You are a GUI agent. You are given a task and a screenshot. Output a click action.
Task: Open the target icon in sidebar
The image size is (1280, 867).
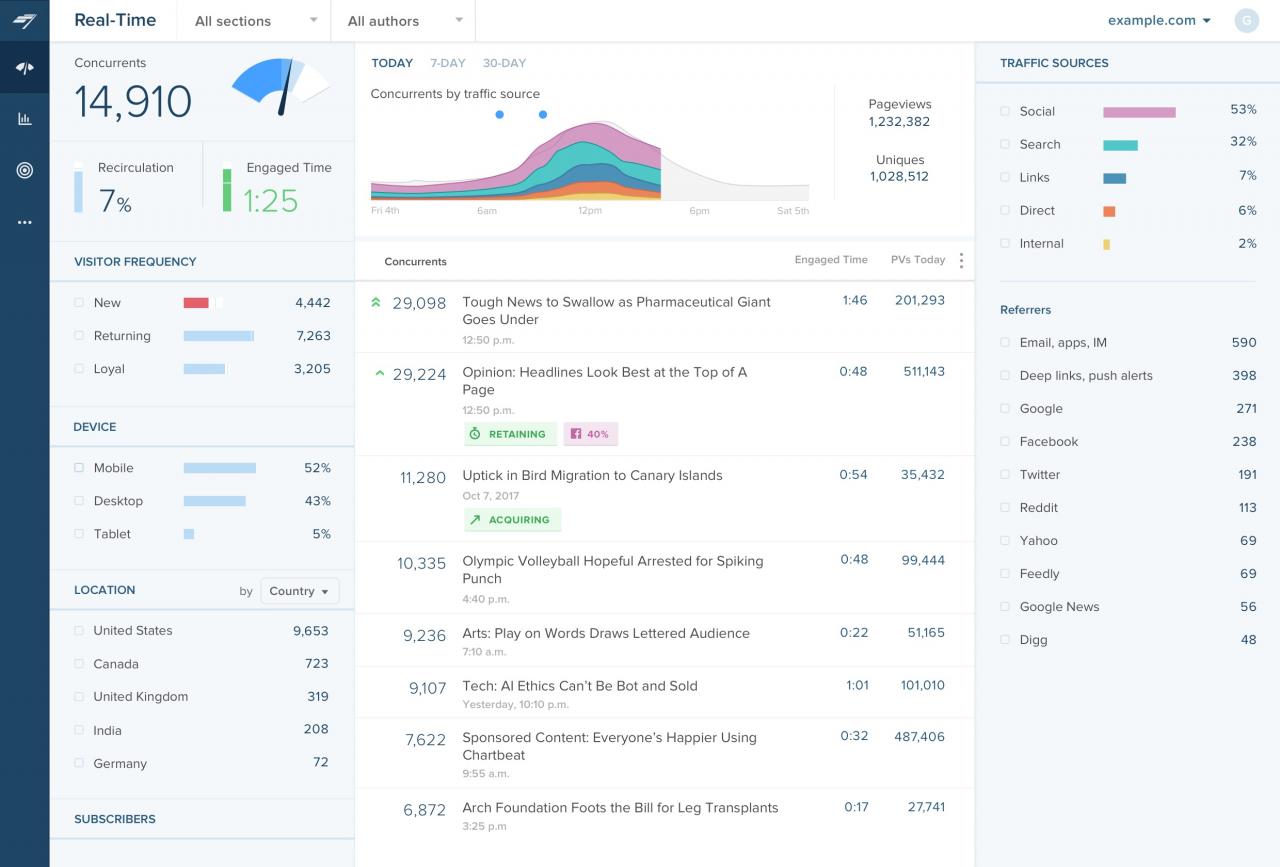click(24, 170)
